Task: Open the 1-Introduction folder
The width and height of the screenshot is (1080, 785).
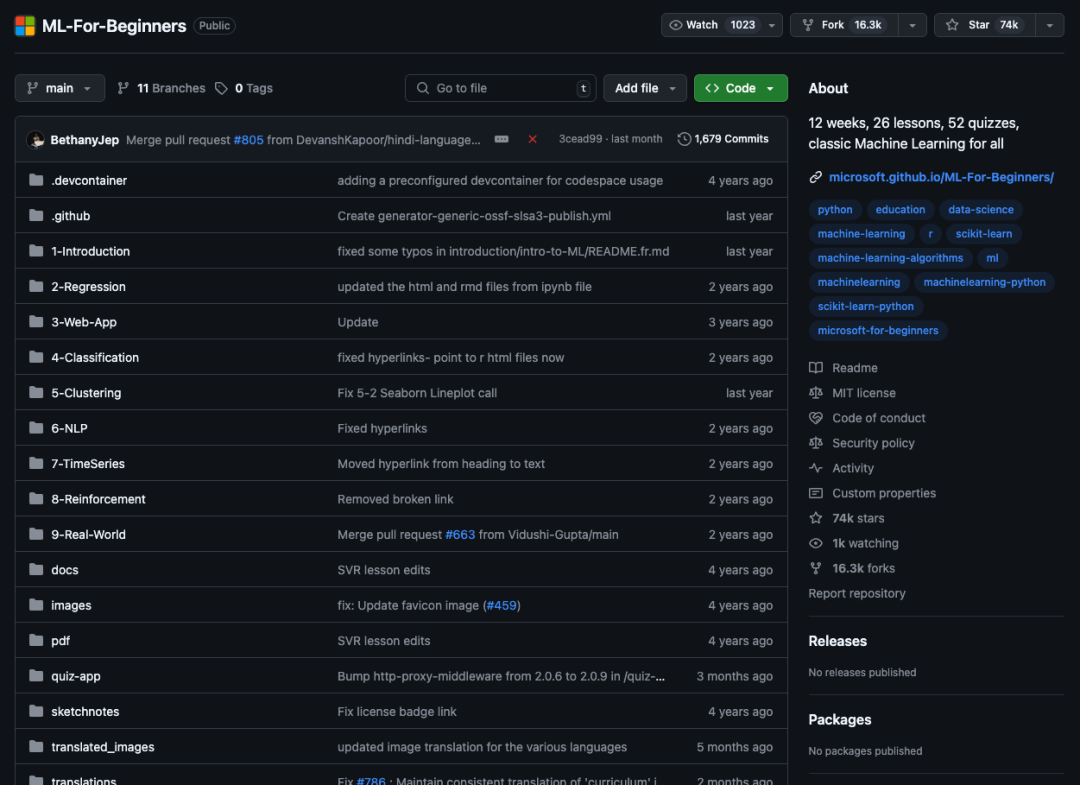Action: tap(90, 251)
